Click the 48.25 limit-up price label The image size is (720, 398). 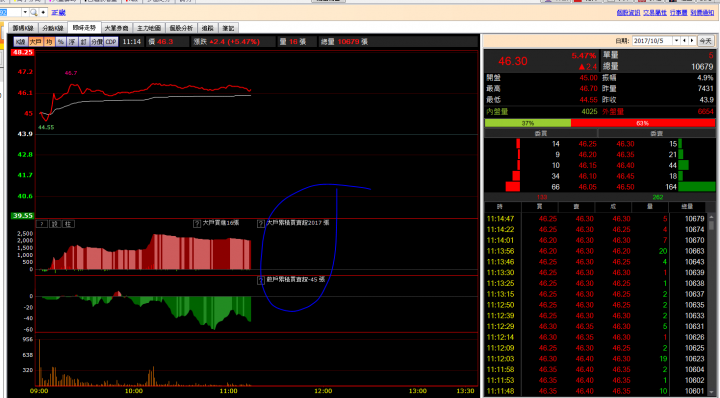[x=22, y=52]
